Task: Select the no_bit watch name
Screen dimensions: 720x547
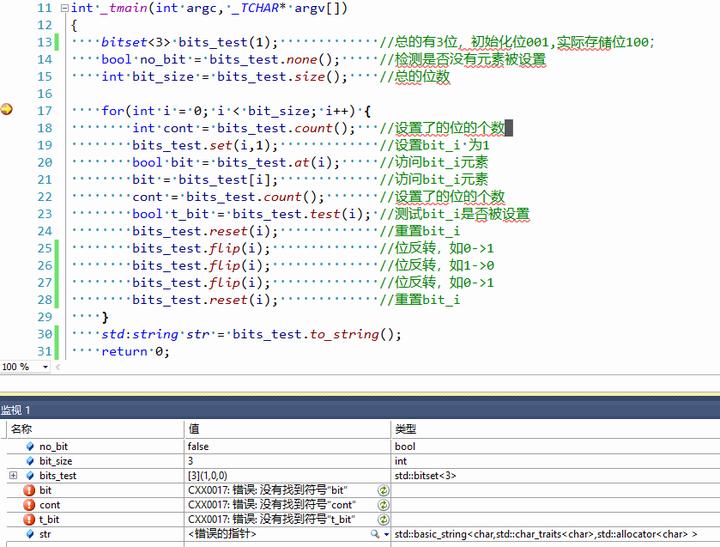Action: [53, 446]
